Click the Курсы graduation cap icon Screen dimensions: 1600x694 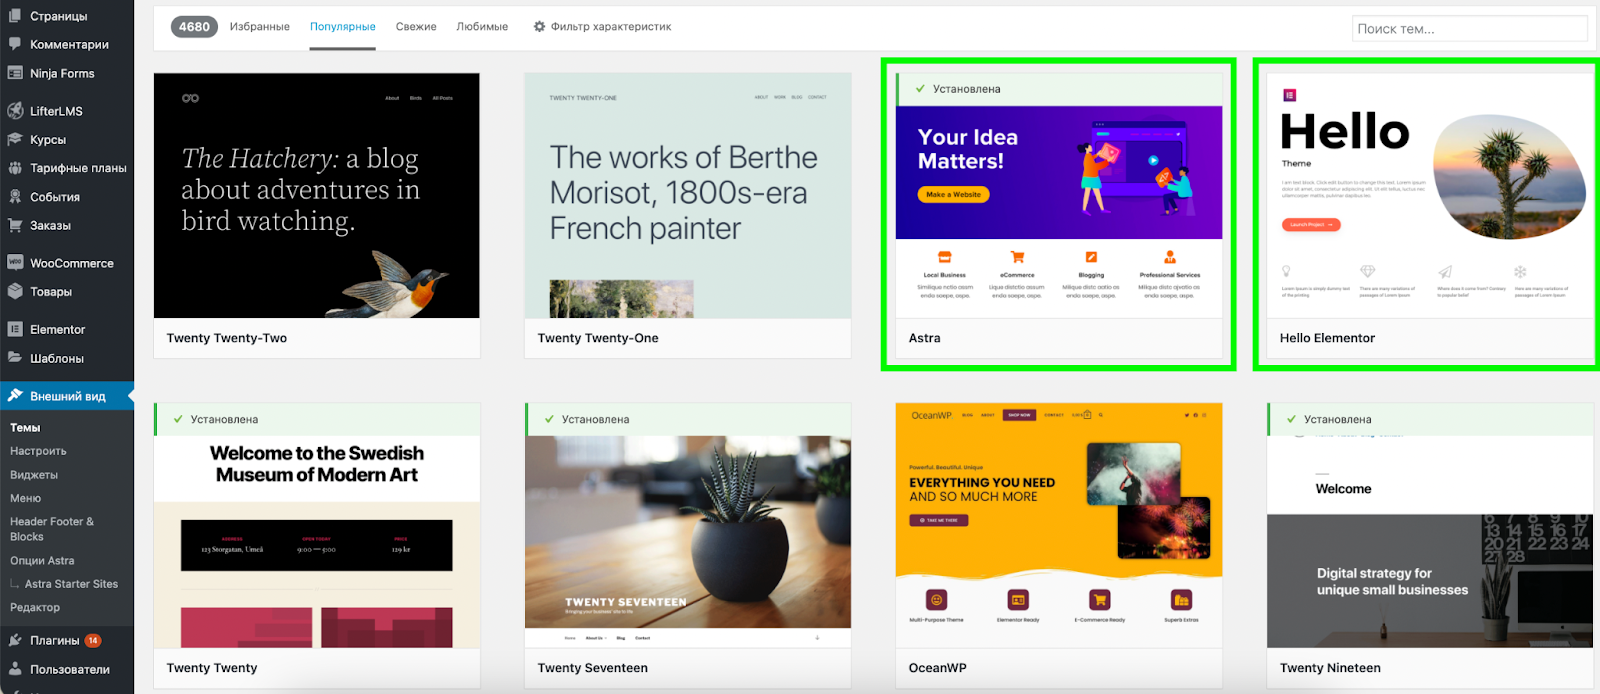(15, 140)
